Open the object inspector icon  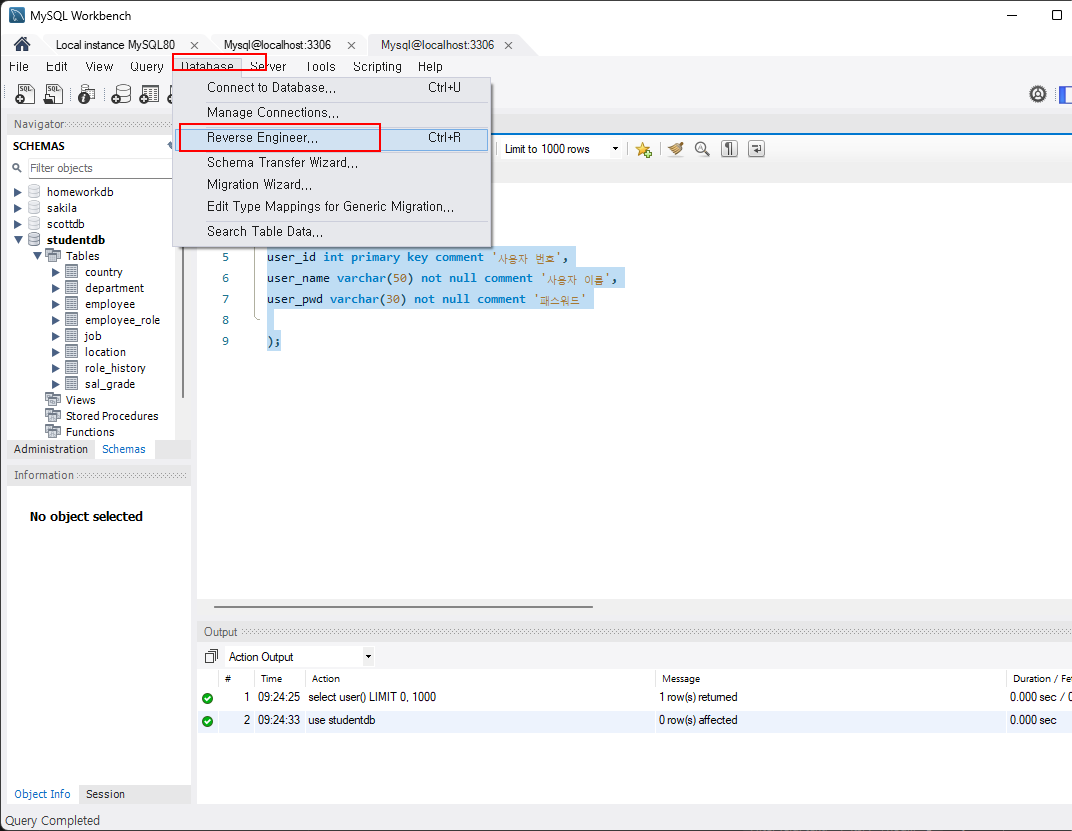(x=86, y=94)
